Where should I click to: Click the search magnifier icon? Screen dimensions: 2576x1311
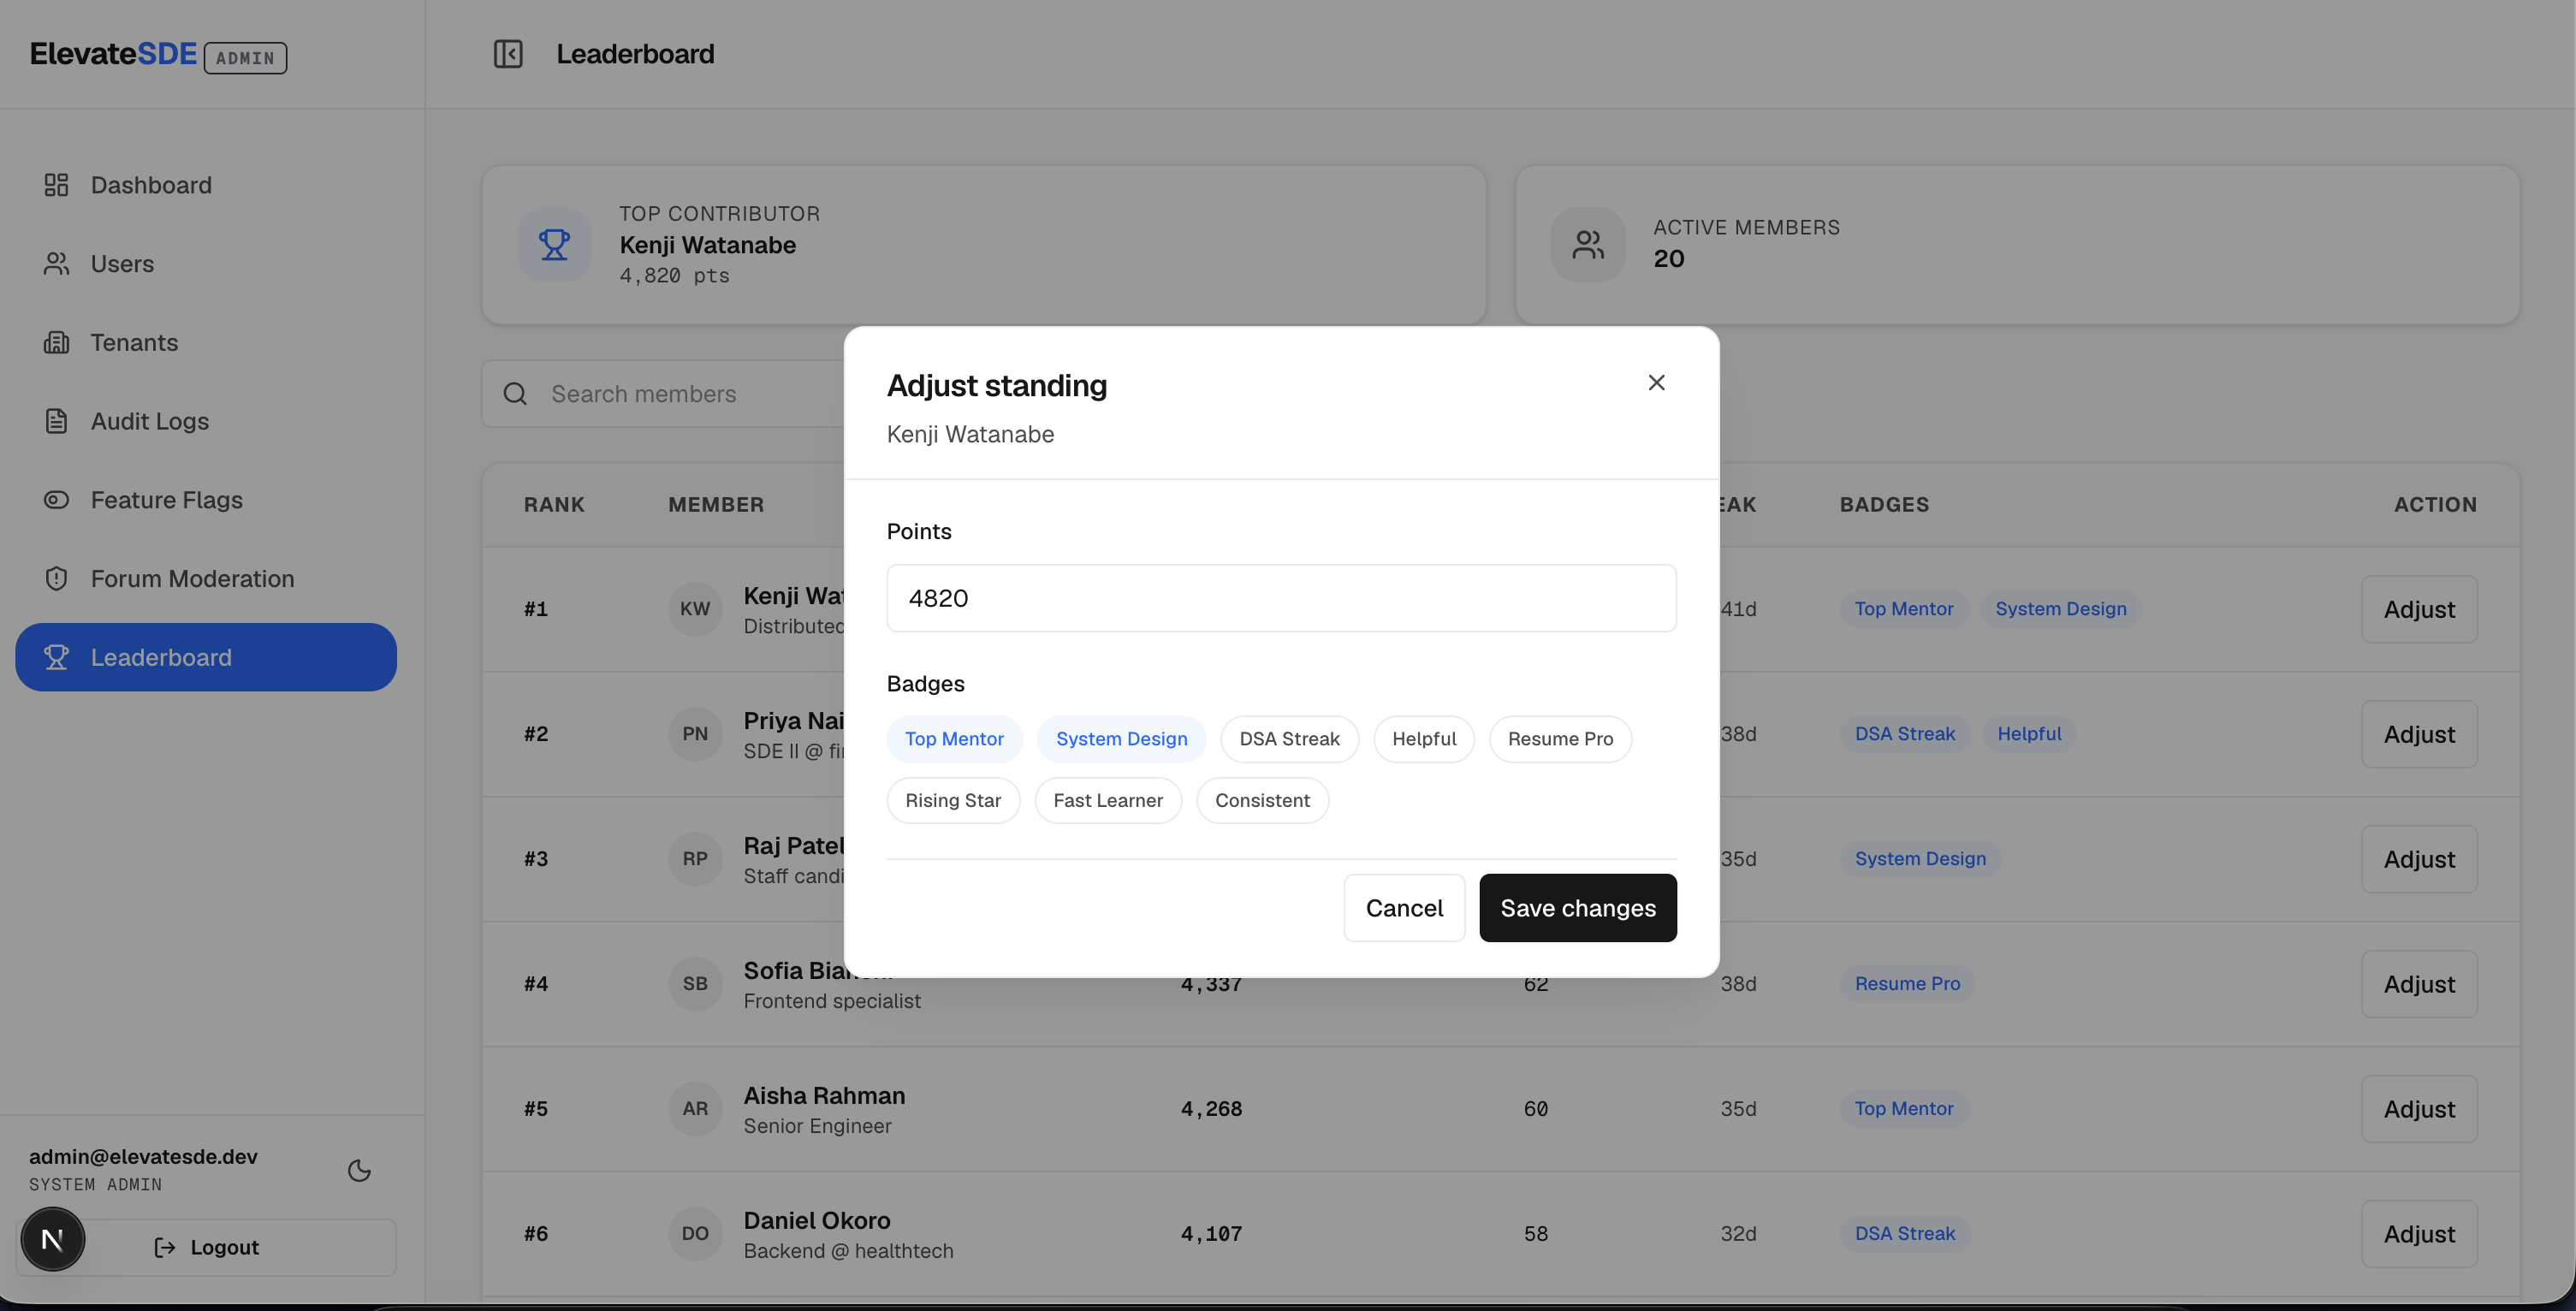[x=515, y=394]
